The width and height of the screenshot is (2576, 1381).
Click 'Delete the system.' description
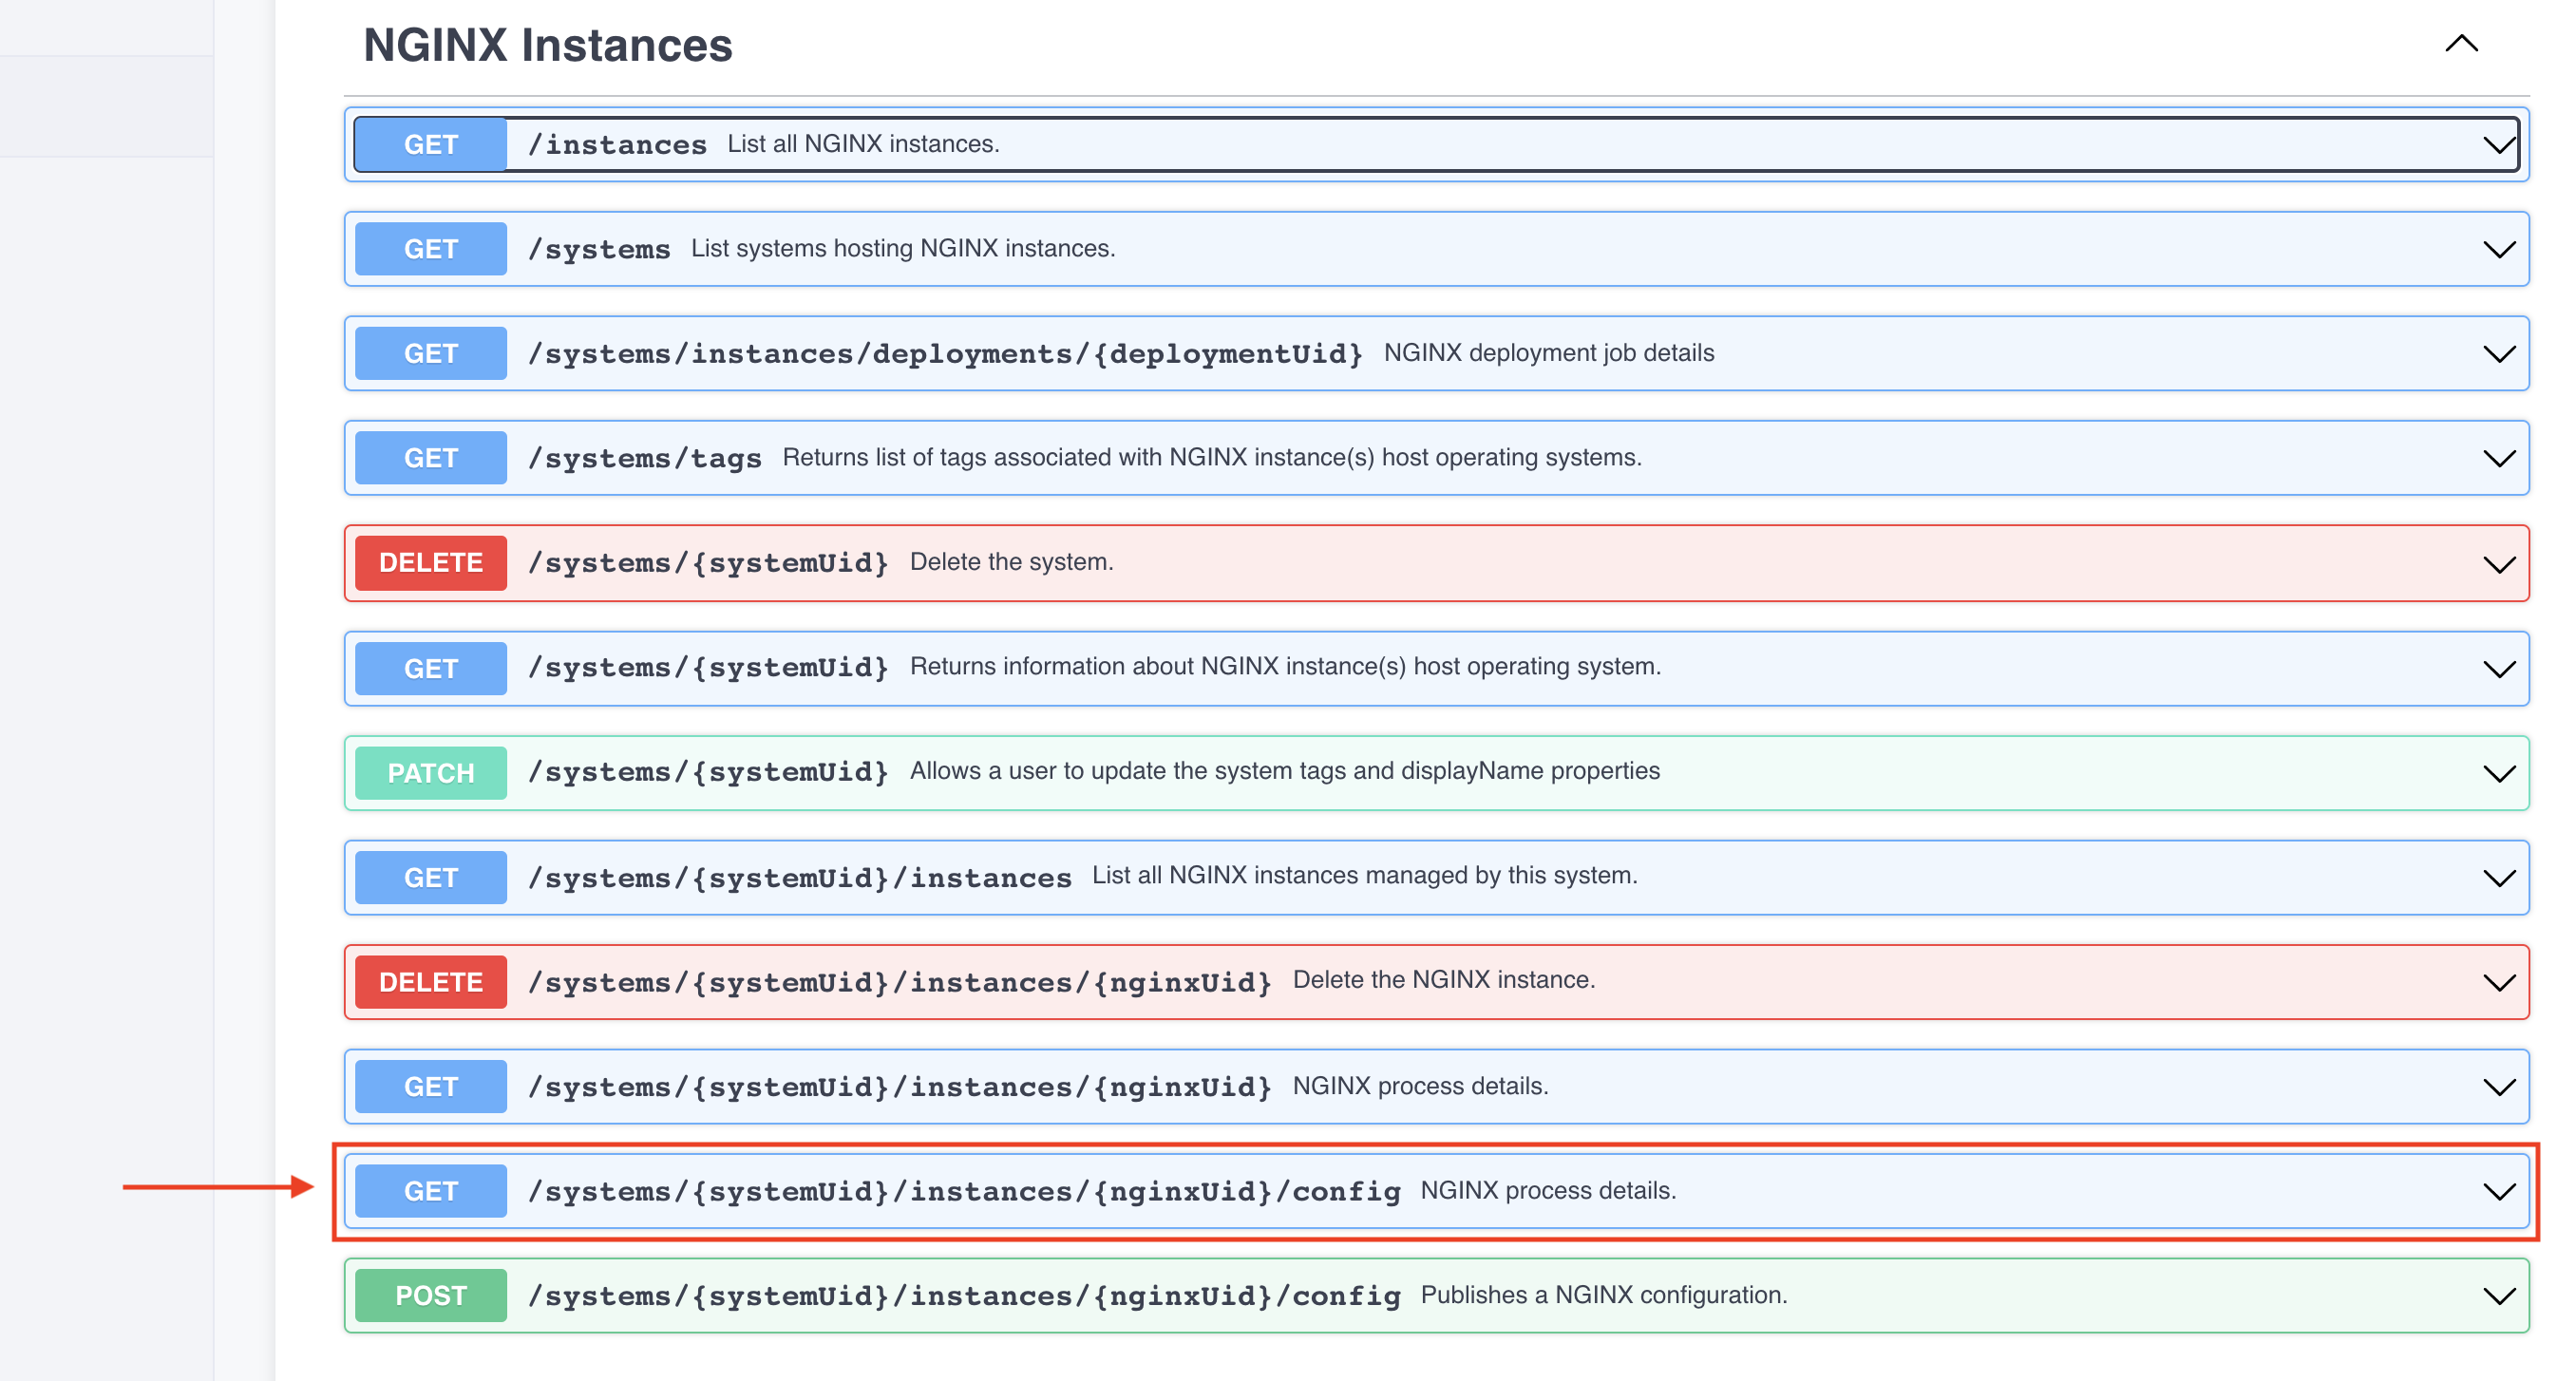pos(1011,562)
